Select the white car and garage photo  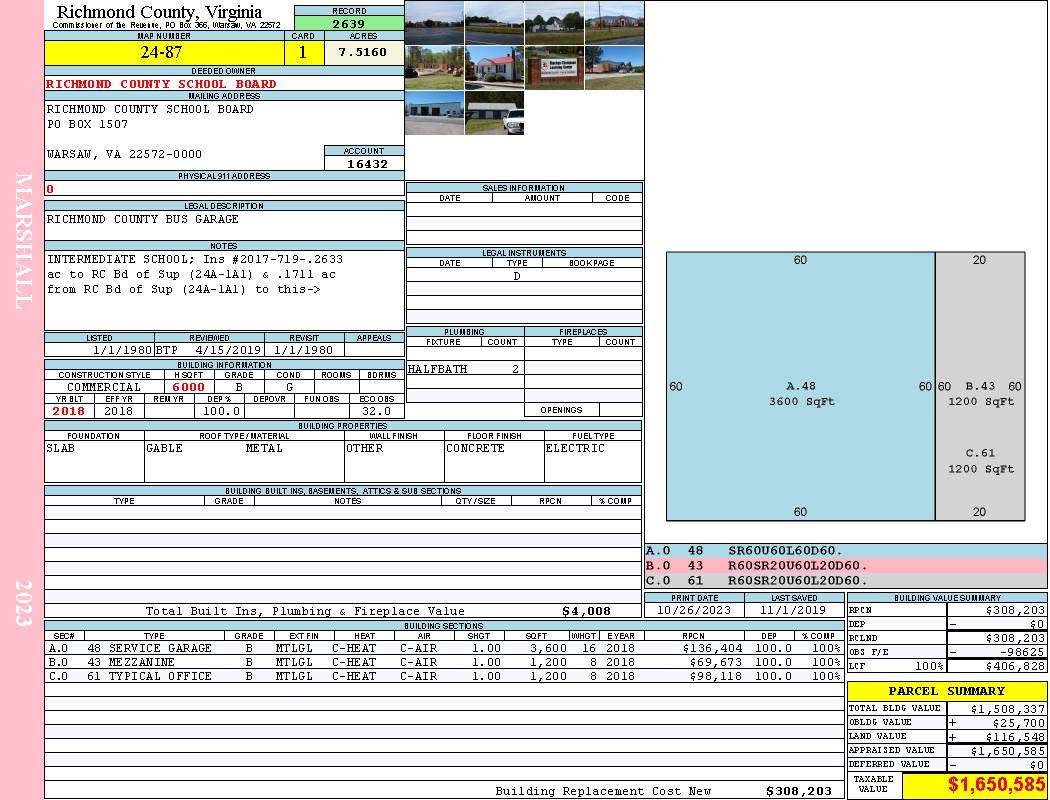[494, 112]
